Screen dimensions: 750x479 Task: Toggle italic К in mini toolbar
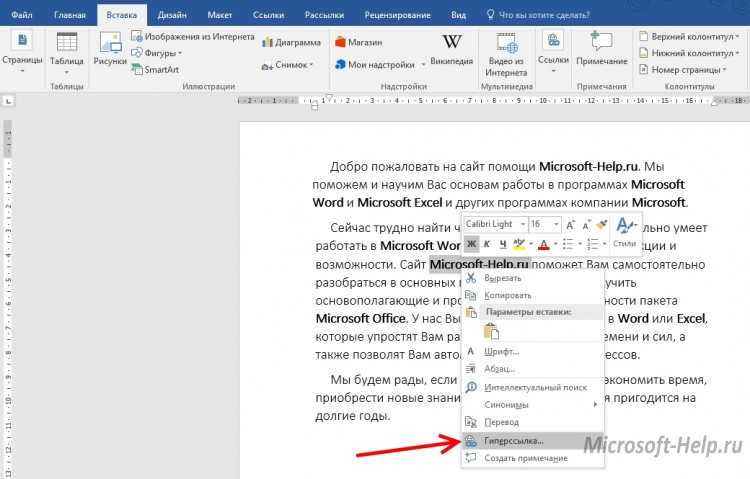[487, 244]
